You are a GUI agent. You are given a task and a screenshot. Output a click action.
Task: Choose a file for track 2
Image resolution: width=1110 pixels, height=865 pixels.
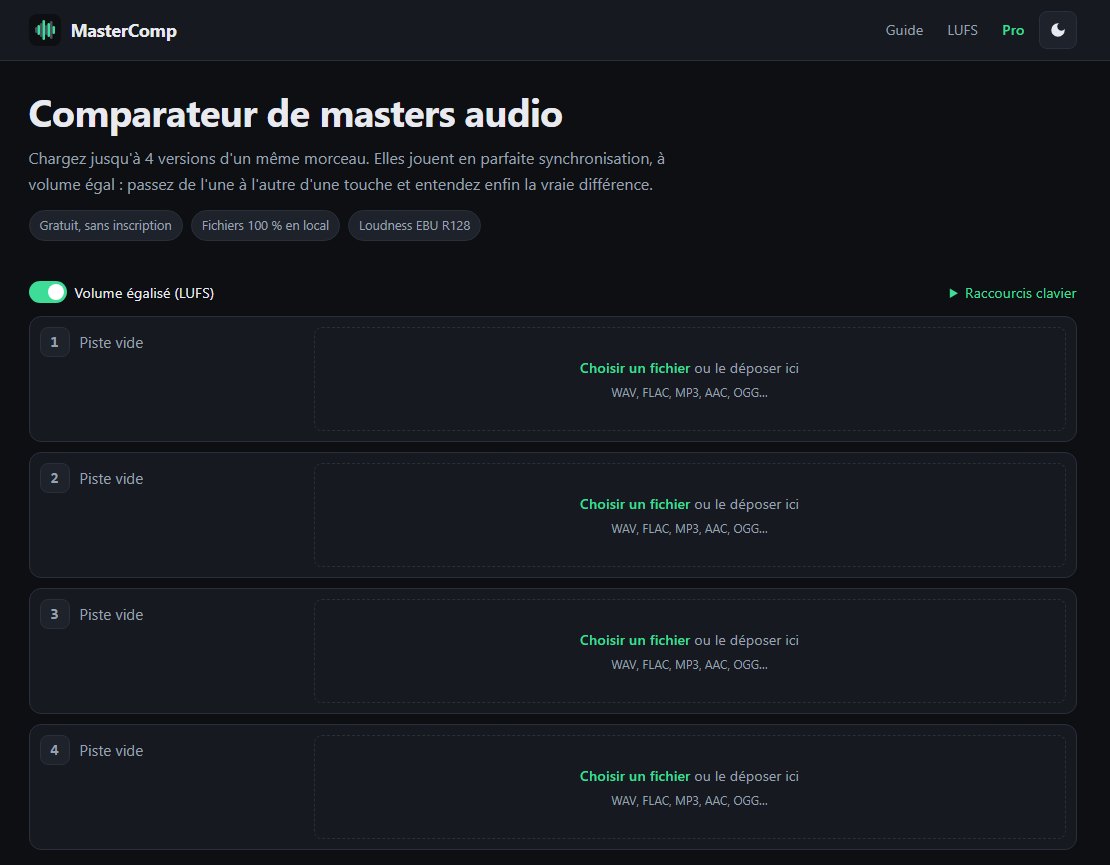click(x=634, y=504)
